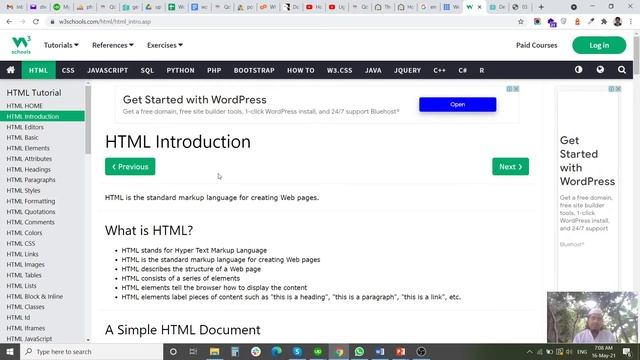Open the Extensions puzzle icon

click(604, 22)
